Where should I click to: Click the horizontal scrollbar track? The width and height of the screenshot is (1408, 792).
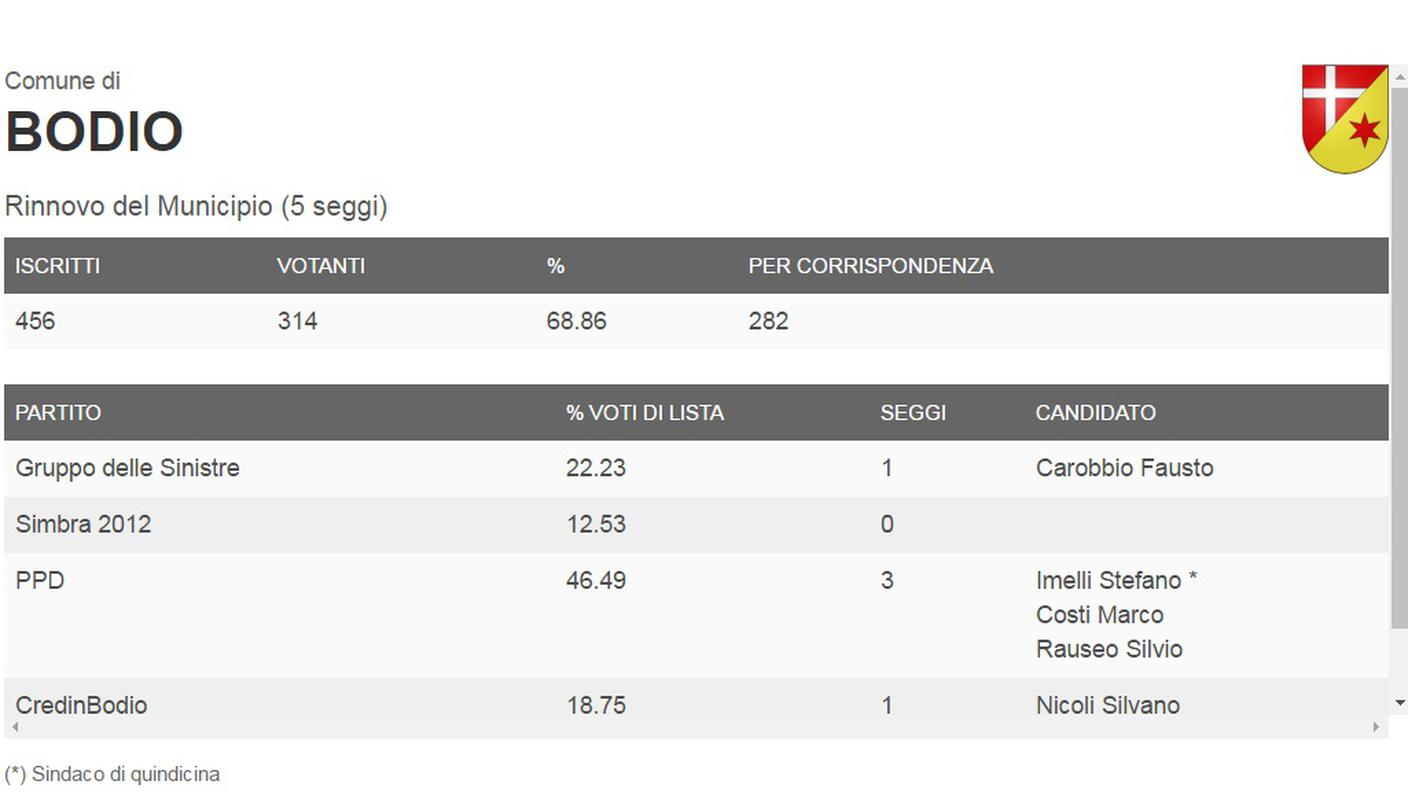click(x=696, y=727)
